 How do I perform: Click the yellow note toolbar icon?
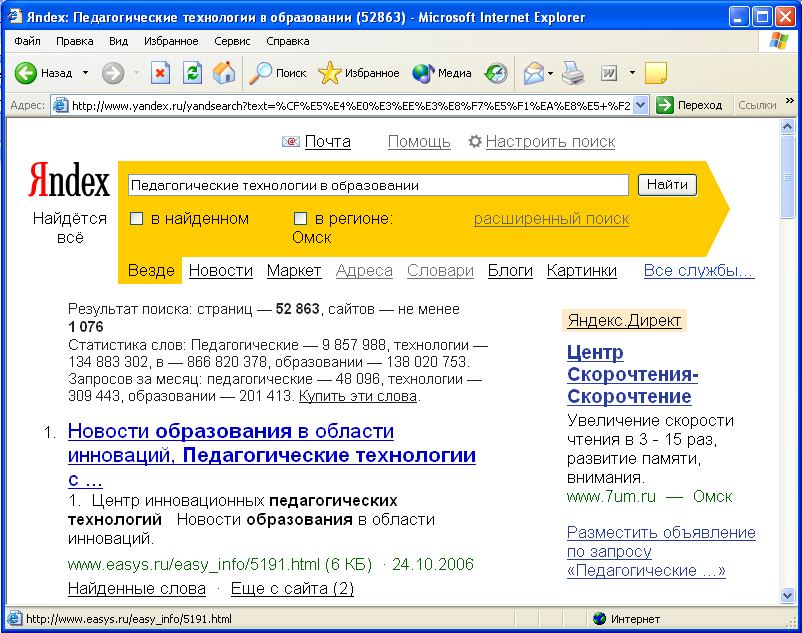656,73
